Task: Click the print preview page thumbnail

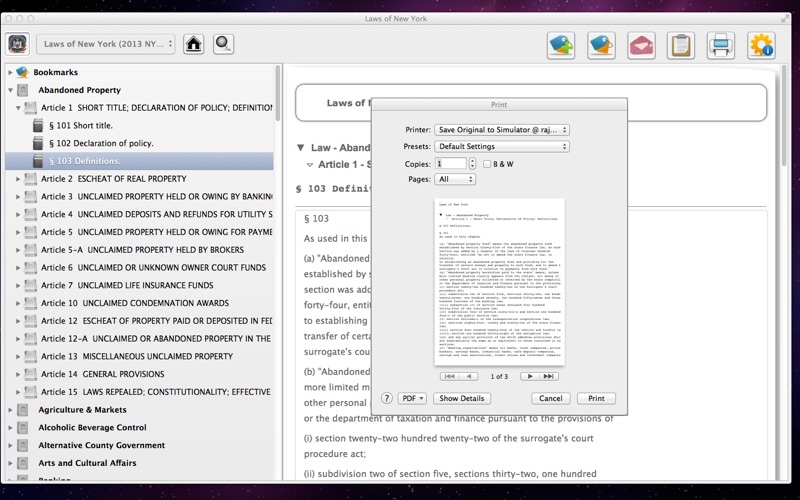Action: click(x=499, y=282)
